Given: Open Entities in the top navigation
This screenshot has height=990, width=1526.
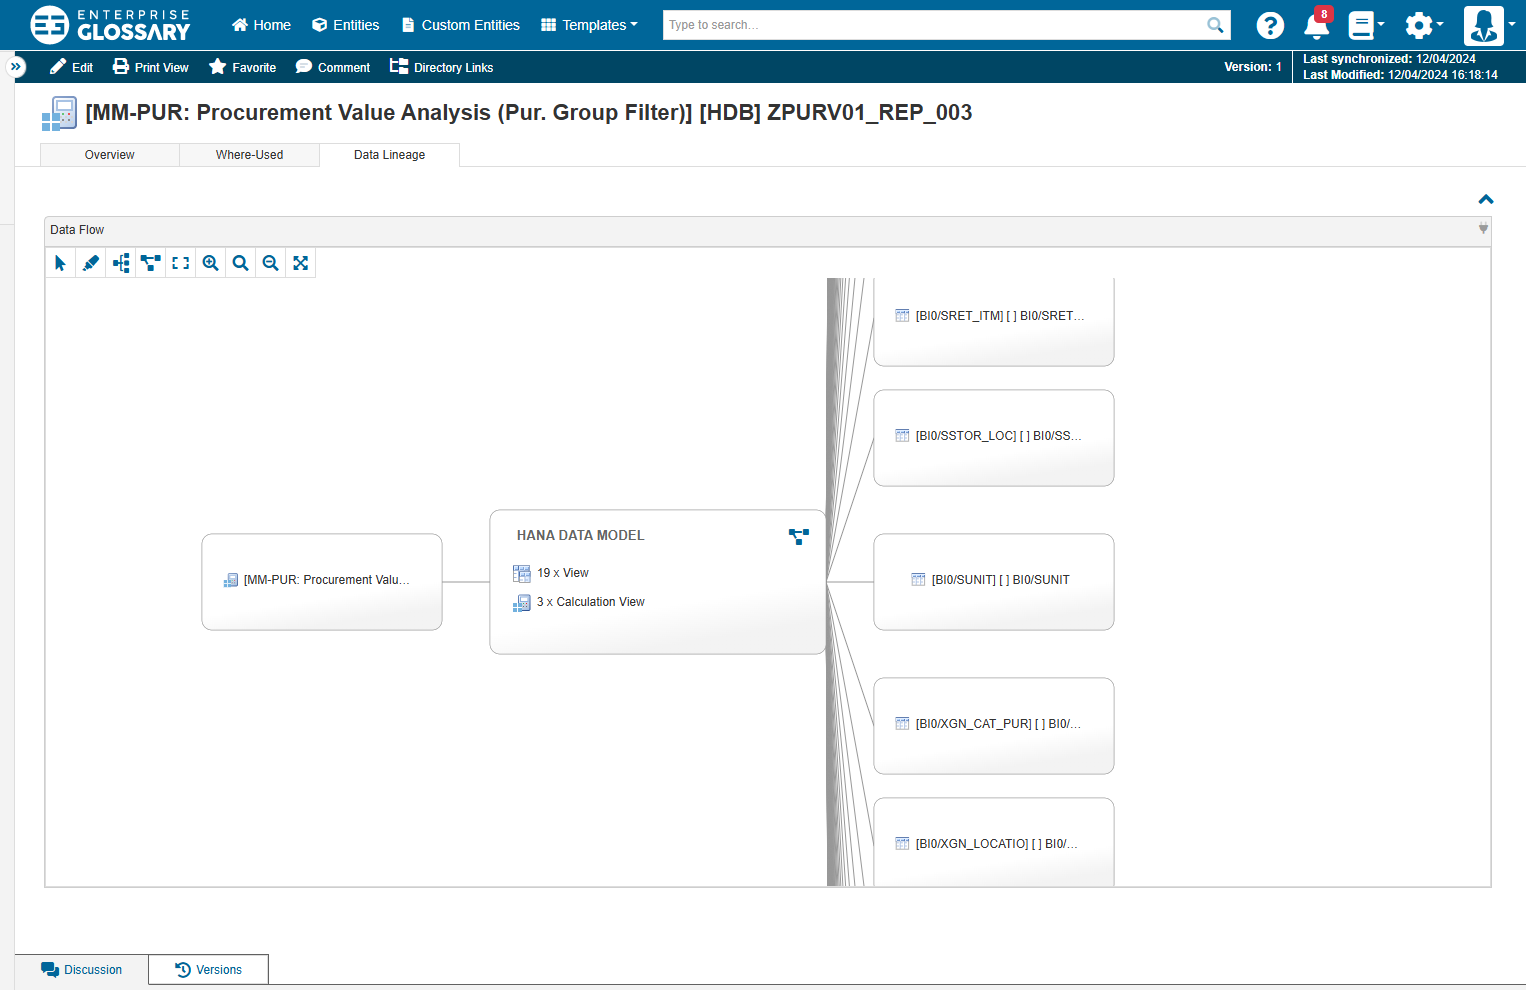Looking at the screenshot, I should click(x=346, y=25).
